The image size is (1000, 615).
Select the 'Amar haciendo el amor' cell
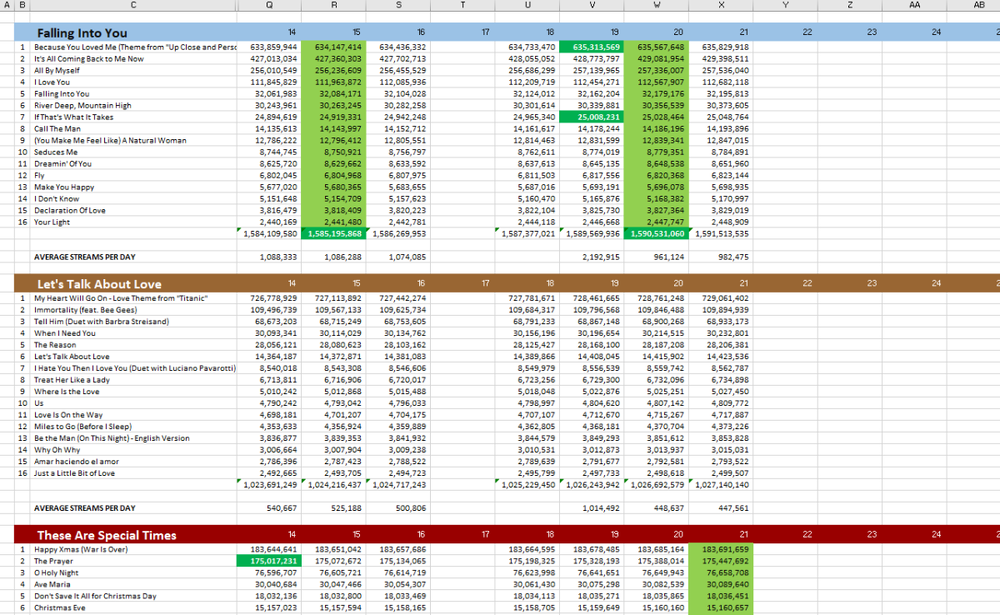click(133, 462)
